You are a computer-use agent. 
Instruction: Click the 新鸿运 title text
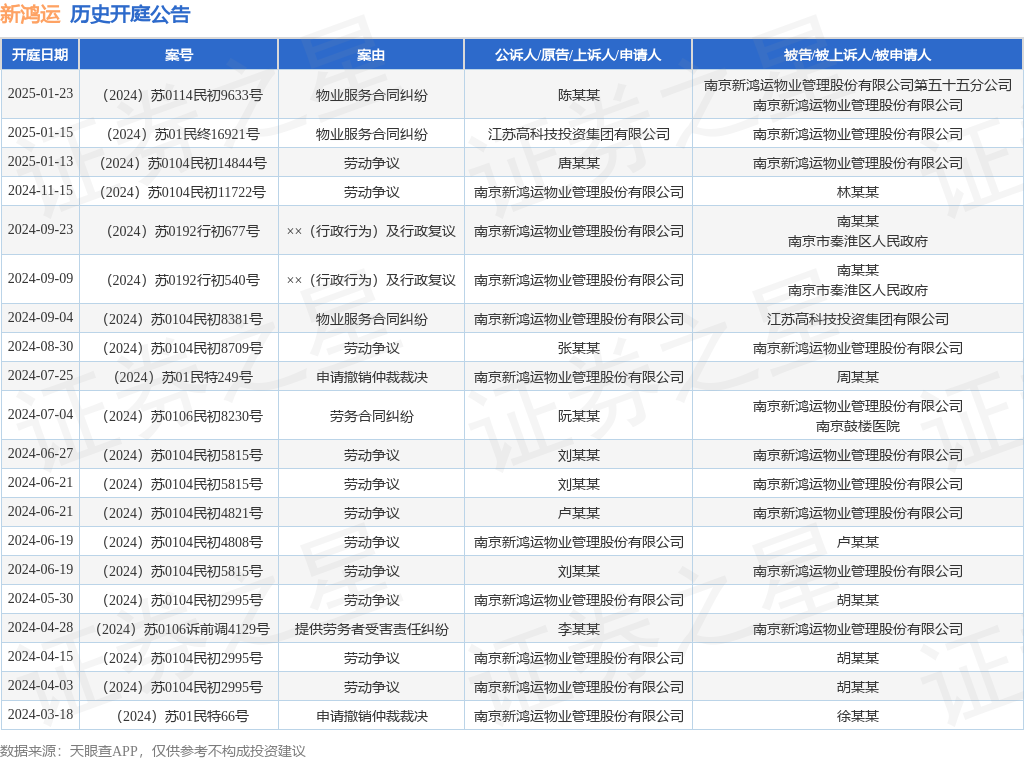pyautogui.click(x=30, y=14)
